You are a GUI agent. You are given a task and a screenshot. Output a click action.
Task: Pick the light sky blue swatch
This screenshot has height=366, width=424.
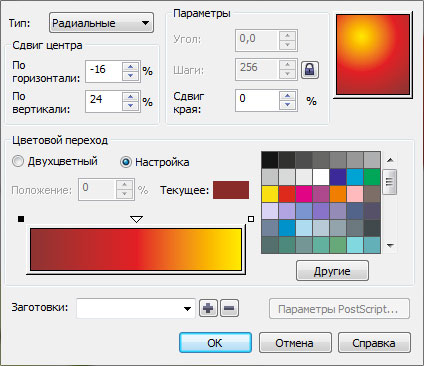click(304, 228)
